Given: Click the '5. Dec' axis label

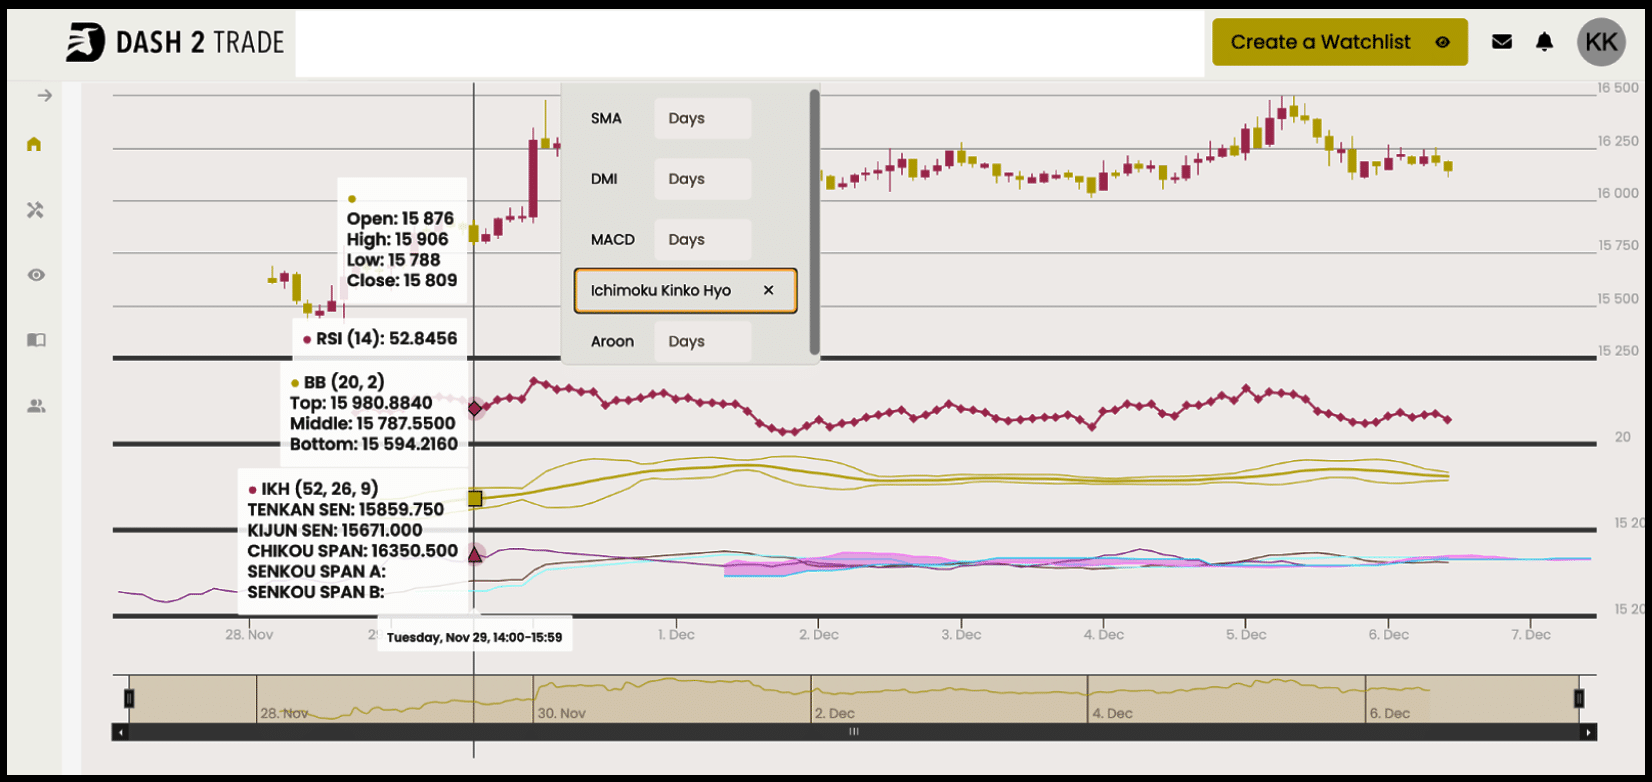Looking at the screenshot, I should coord(1245,635).
